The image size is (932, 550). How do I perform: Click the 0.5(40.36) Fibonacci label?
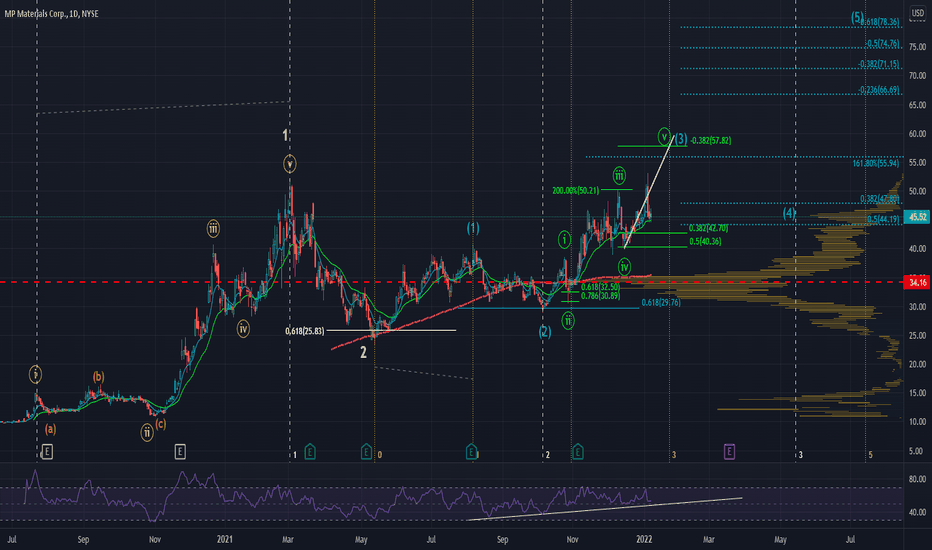[705, 241]
